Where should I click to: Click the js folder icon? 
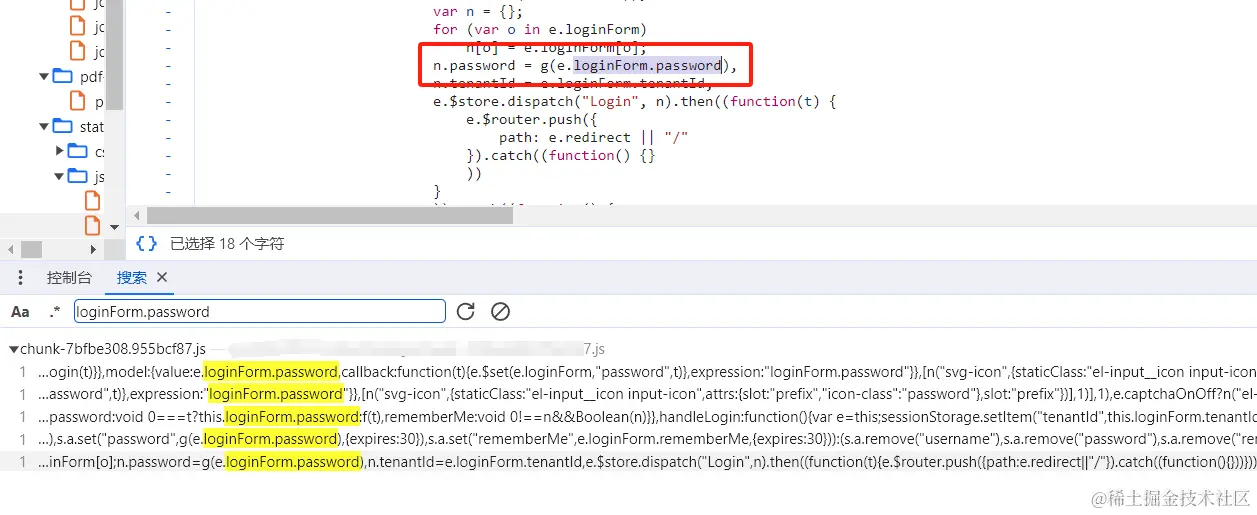78,177
